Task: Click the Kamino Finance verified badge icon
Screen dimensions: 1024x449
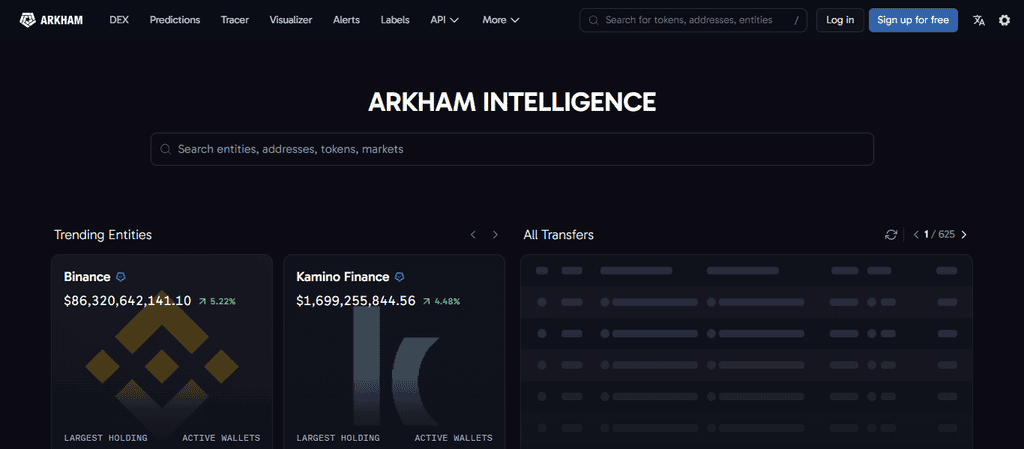Action: point(400,277)
